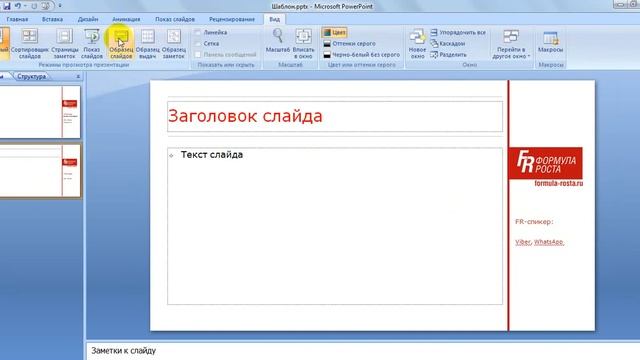
Task: Open Образец заметок master
Action: (x=174, y=43)
